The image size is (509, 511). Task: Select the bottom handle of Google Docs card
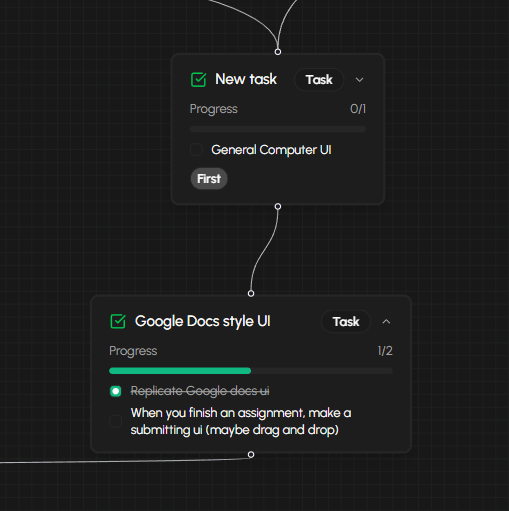251,455
